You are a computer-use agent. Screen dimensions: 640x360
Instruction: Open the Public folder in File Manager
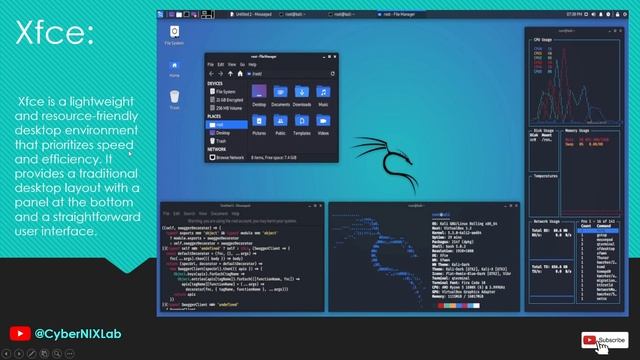point(280,124)
